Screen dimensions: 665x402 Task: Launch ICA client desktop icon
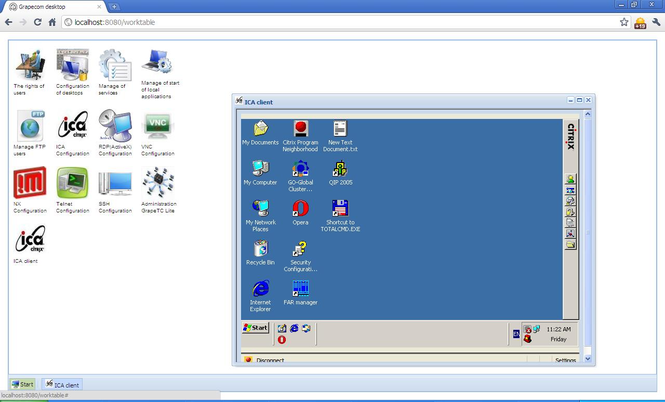point(30,240)
